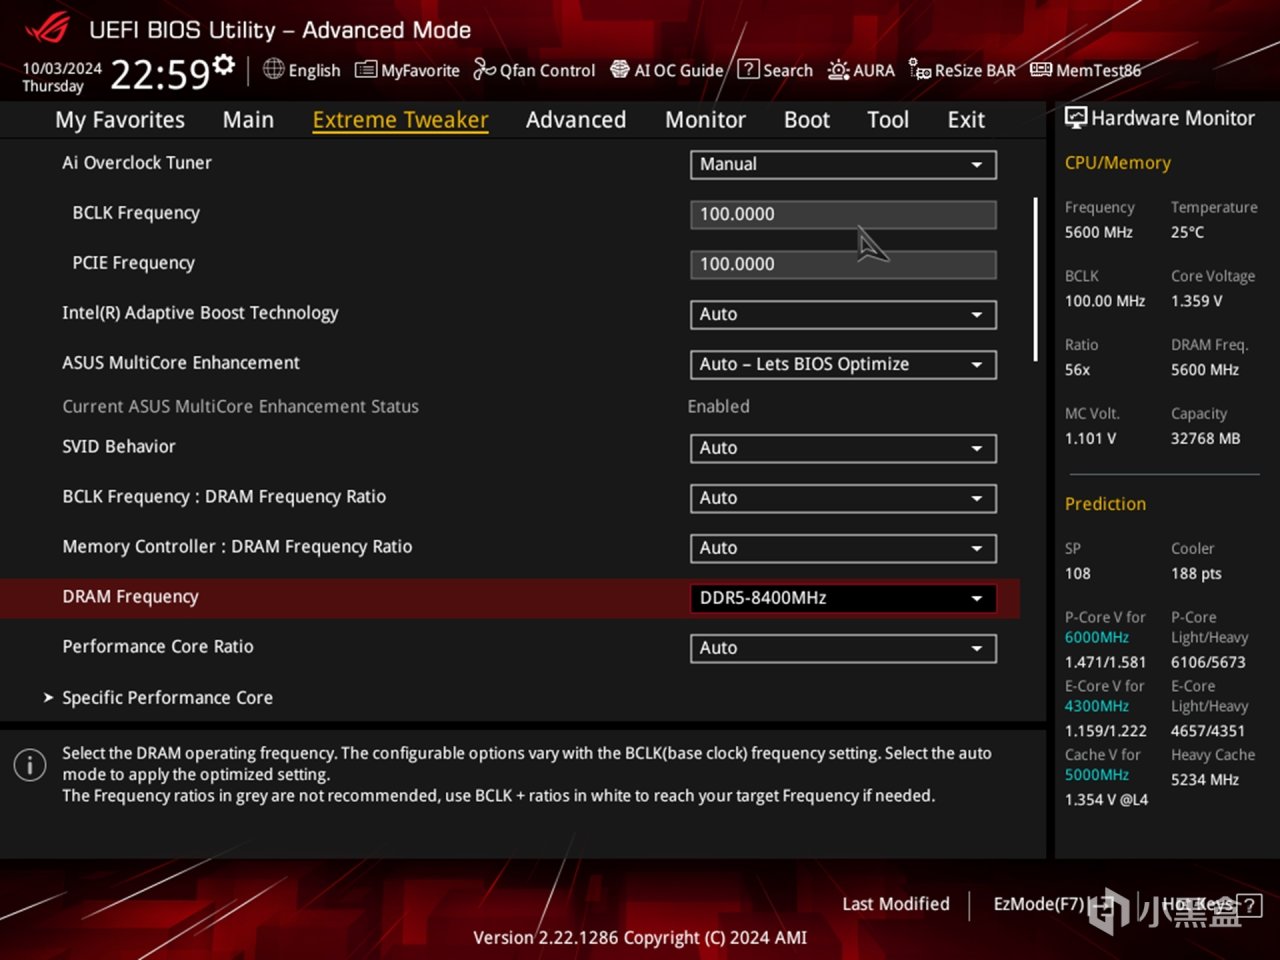The width and height of the screenshot is (1280, 960).
Task: Click the ROG logo icon
Action: point(47,28)
